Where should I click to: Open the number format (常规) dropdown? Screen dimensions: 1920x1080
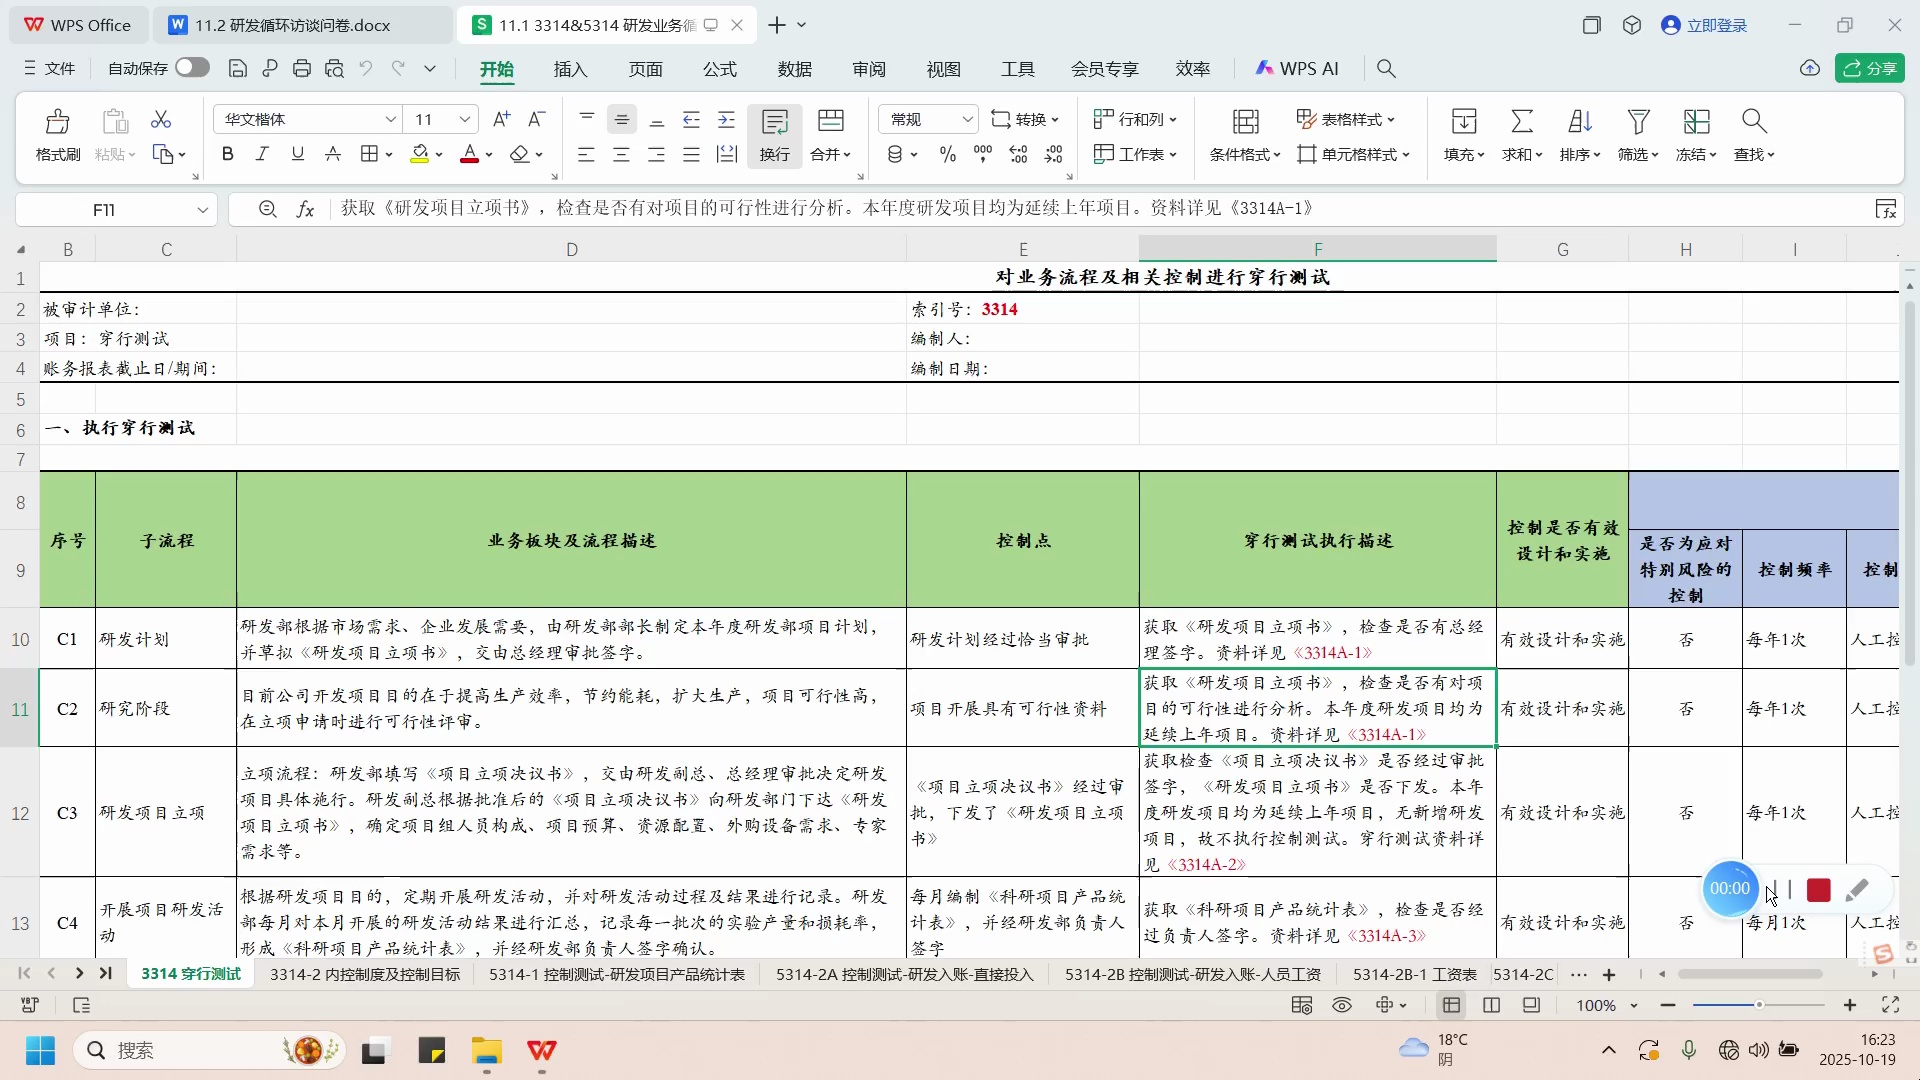click(x=967, y=119)
